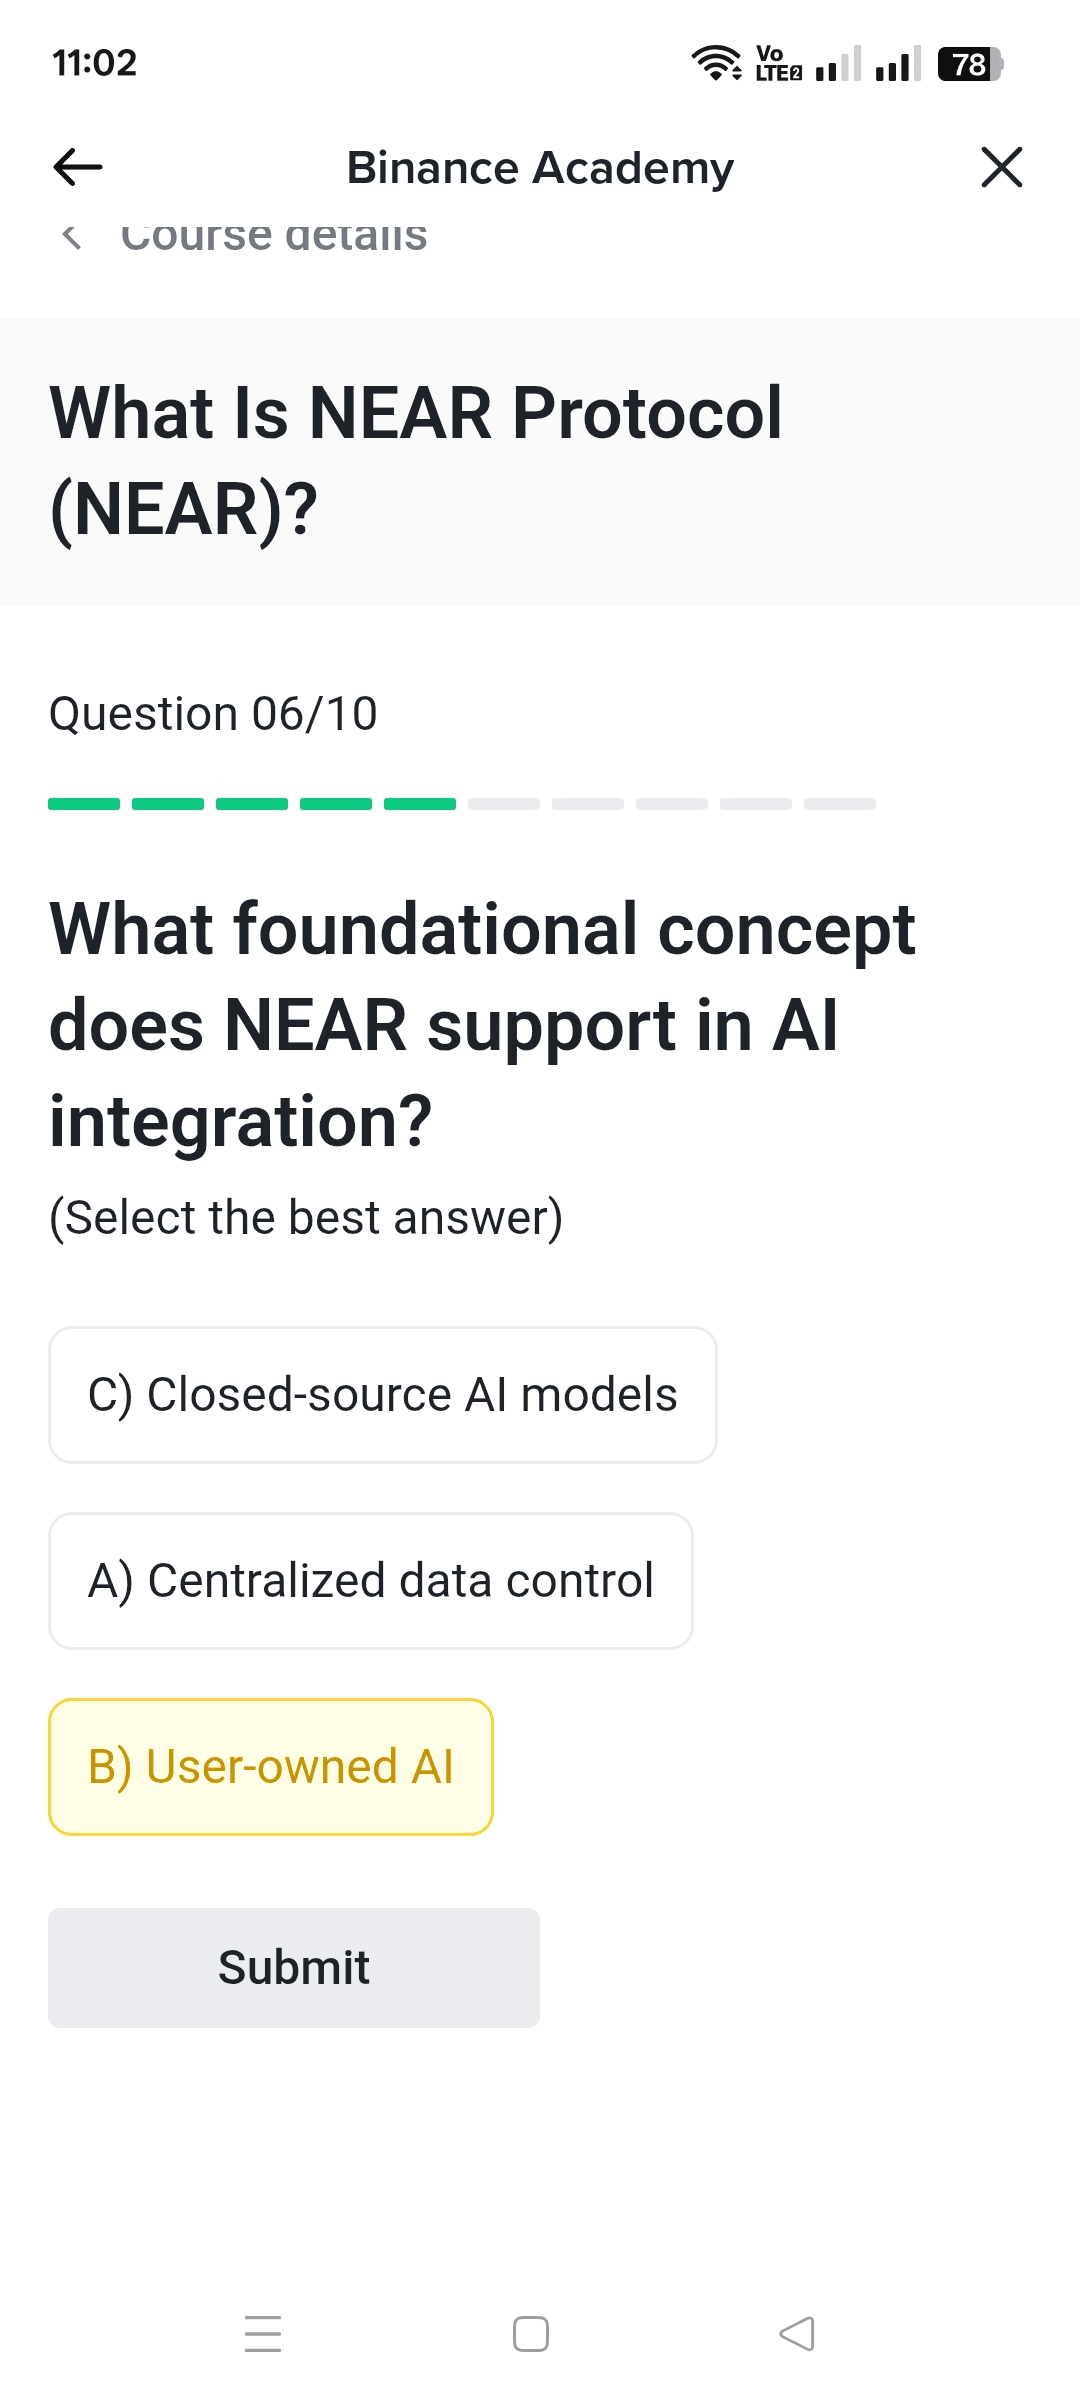Tap the Android back triangle icon
The image size is (1080, 2400).
point(797,2333)
